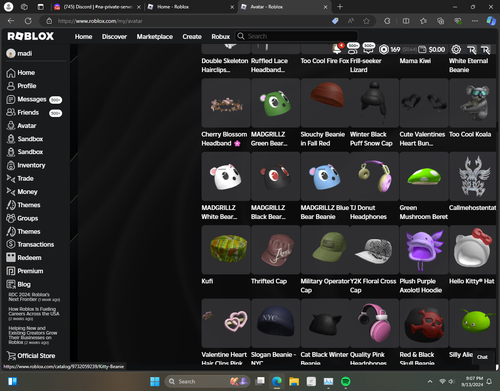Click the browser refresh button
Image resolution: width=500 pixels, height=391 pixels.
click(x=28, y=21)
